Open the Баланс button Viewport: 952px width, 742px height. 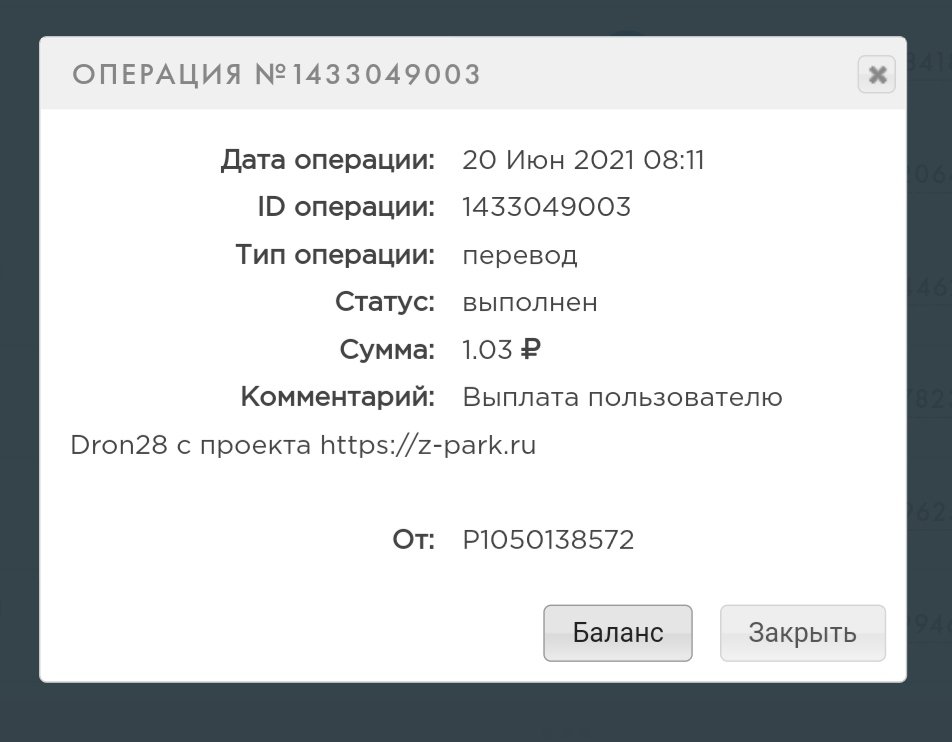point(617,633)
